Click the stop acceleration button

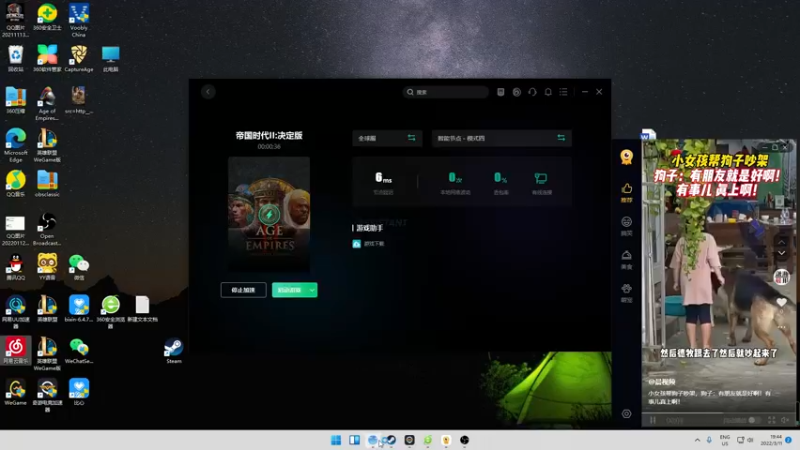click(x=243, y=290)
